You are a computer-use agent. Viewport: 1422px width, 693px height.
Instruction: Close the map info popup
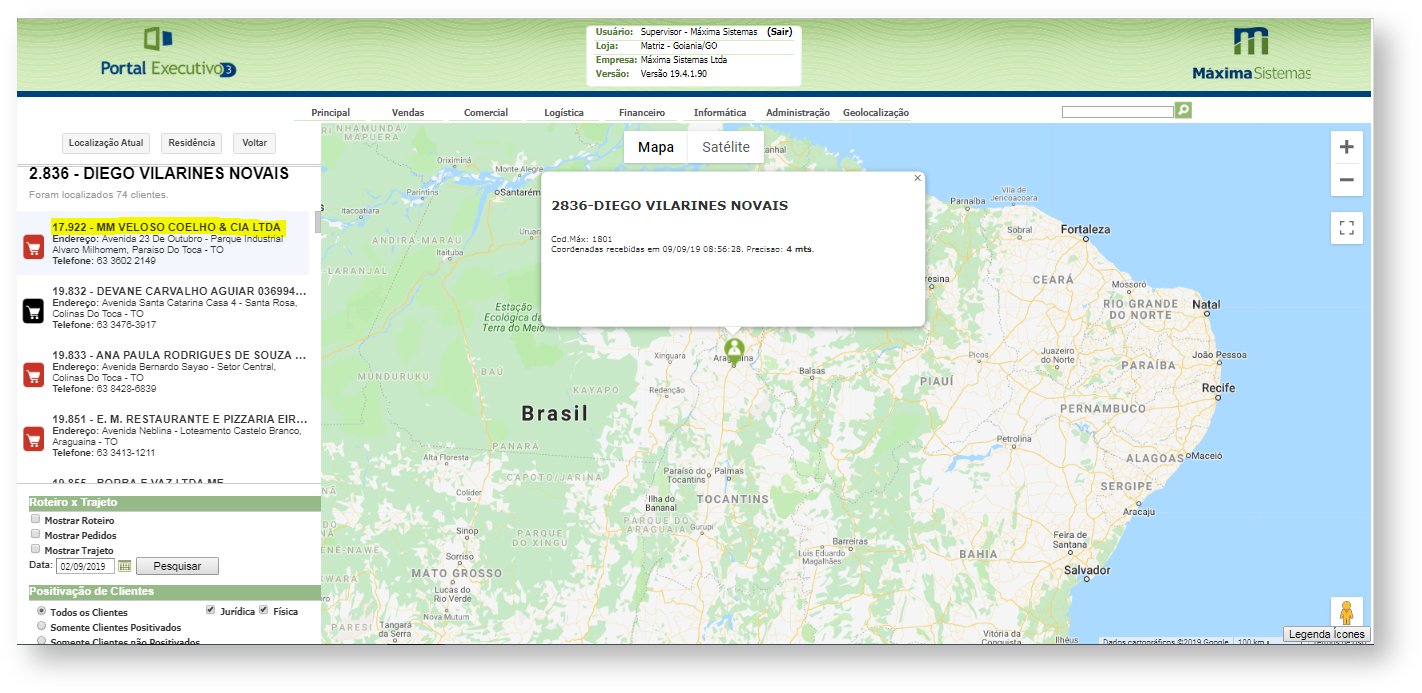pos(917,178)
